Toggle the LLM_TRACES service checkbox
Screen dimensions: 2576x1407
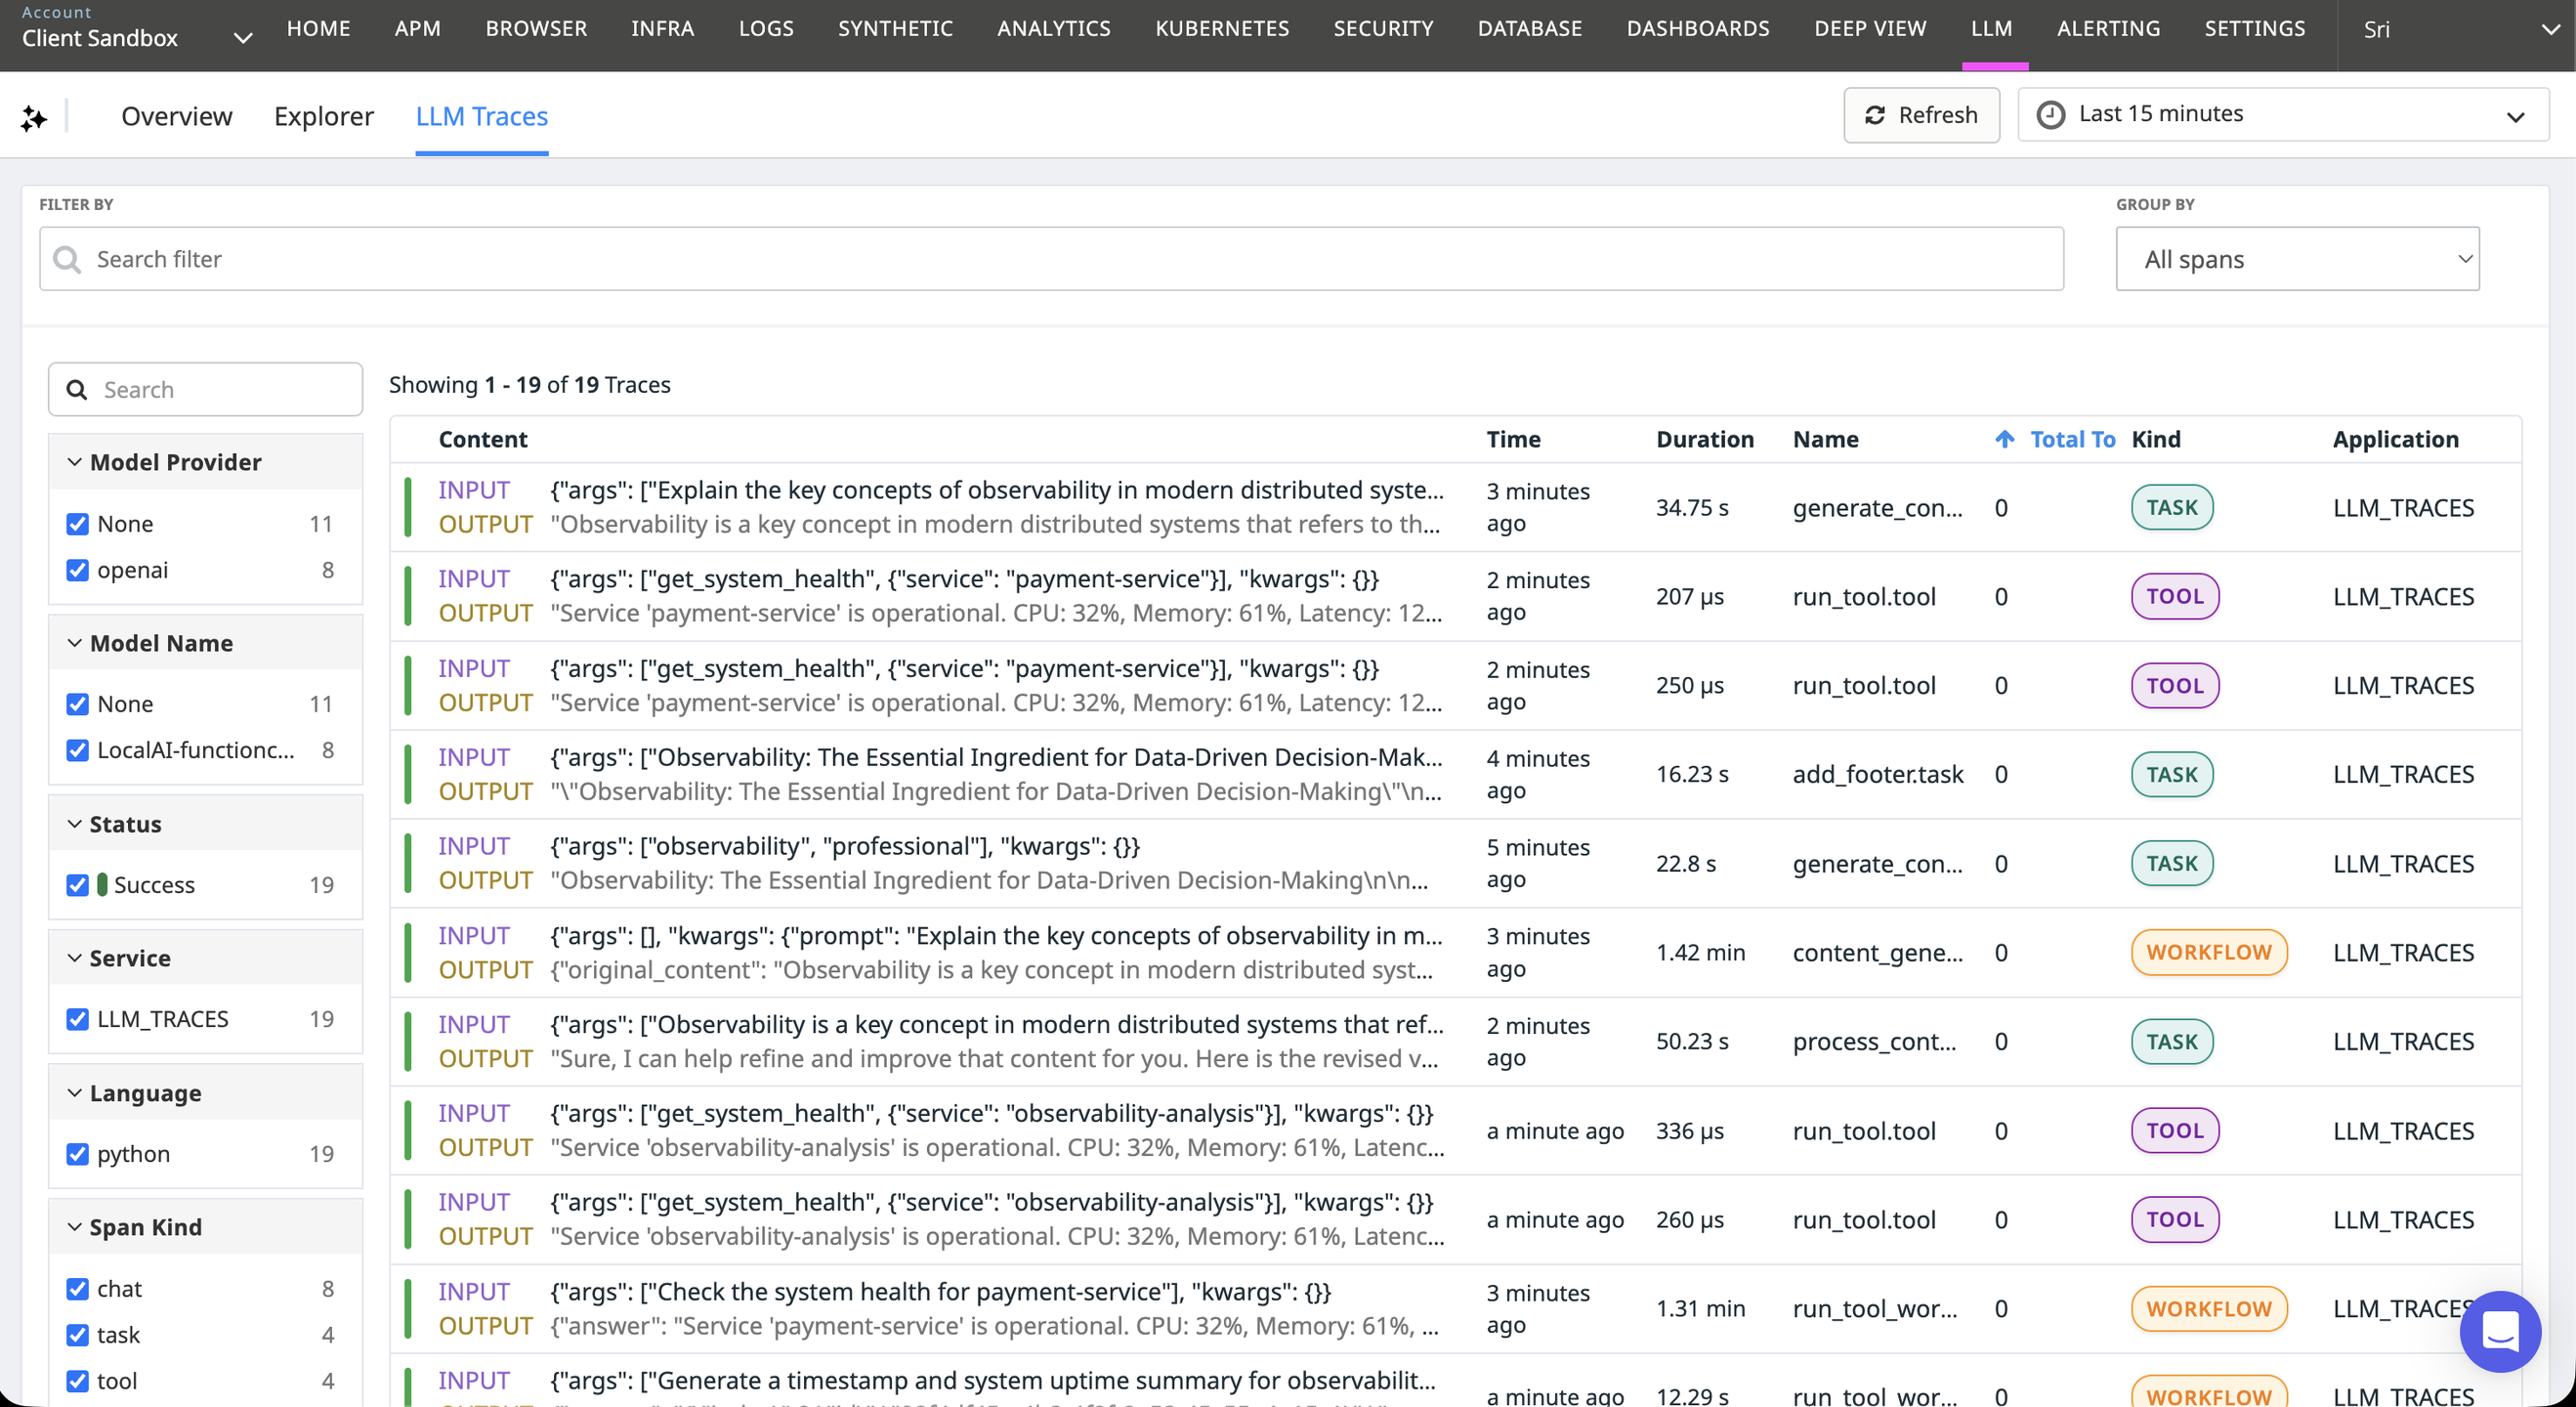tap(77, 1019)
